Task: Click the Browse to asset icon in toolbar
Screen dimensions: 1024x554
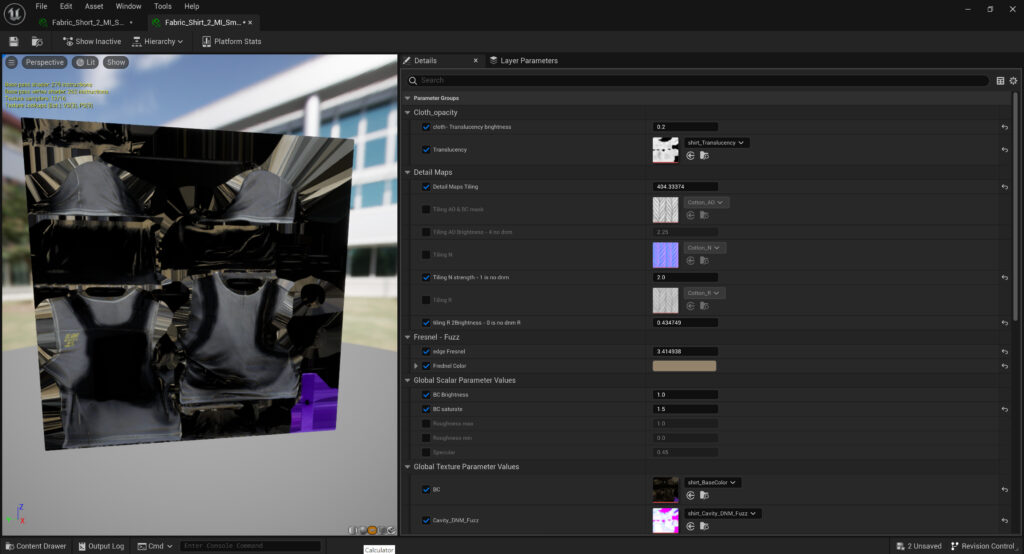Action: (x=37, y=41)
